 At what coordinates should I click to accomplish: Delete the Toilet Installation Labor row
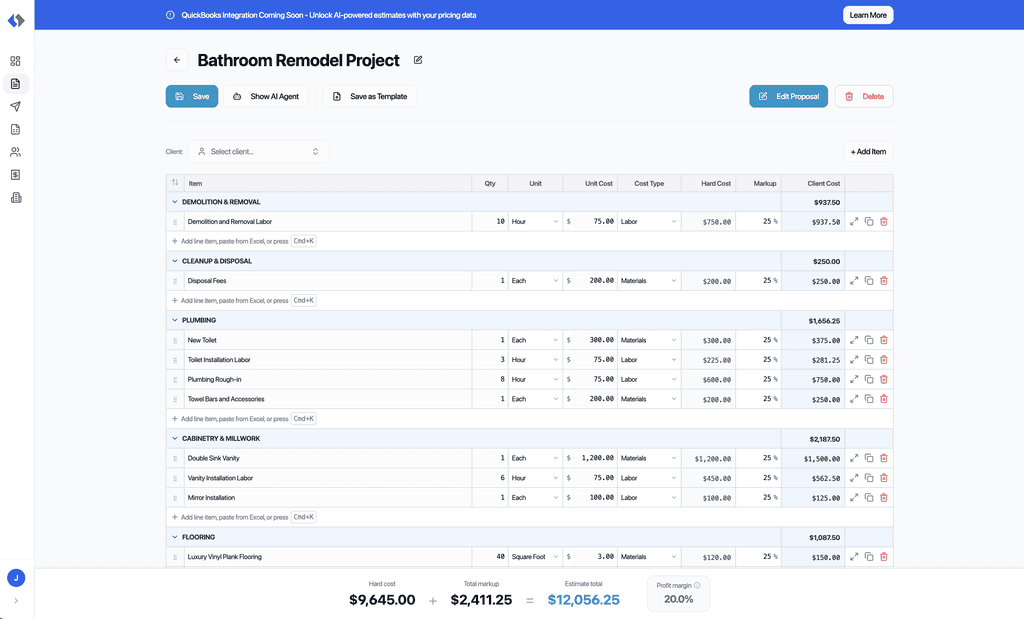(x=884, y=360)
